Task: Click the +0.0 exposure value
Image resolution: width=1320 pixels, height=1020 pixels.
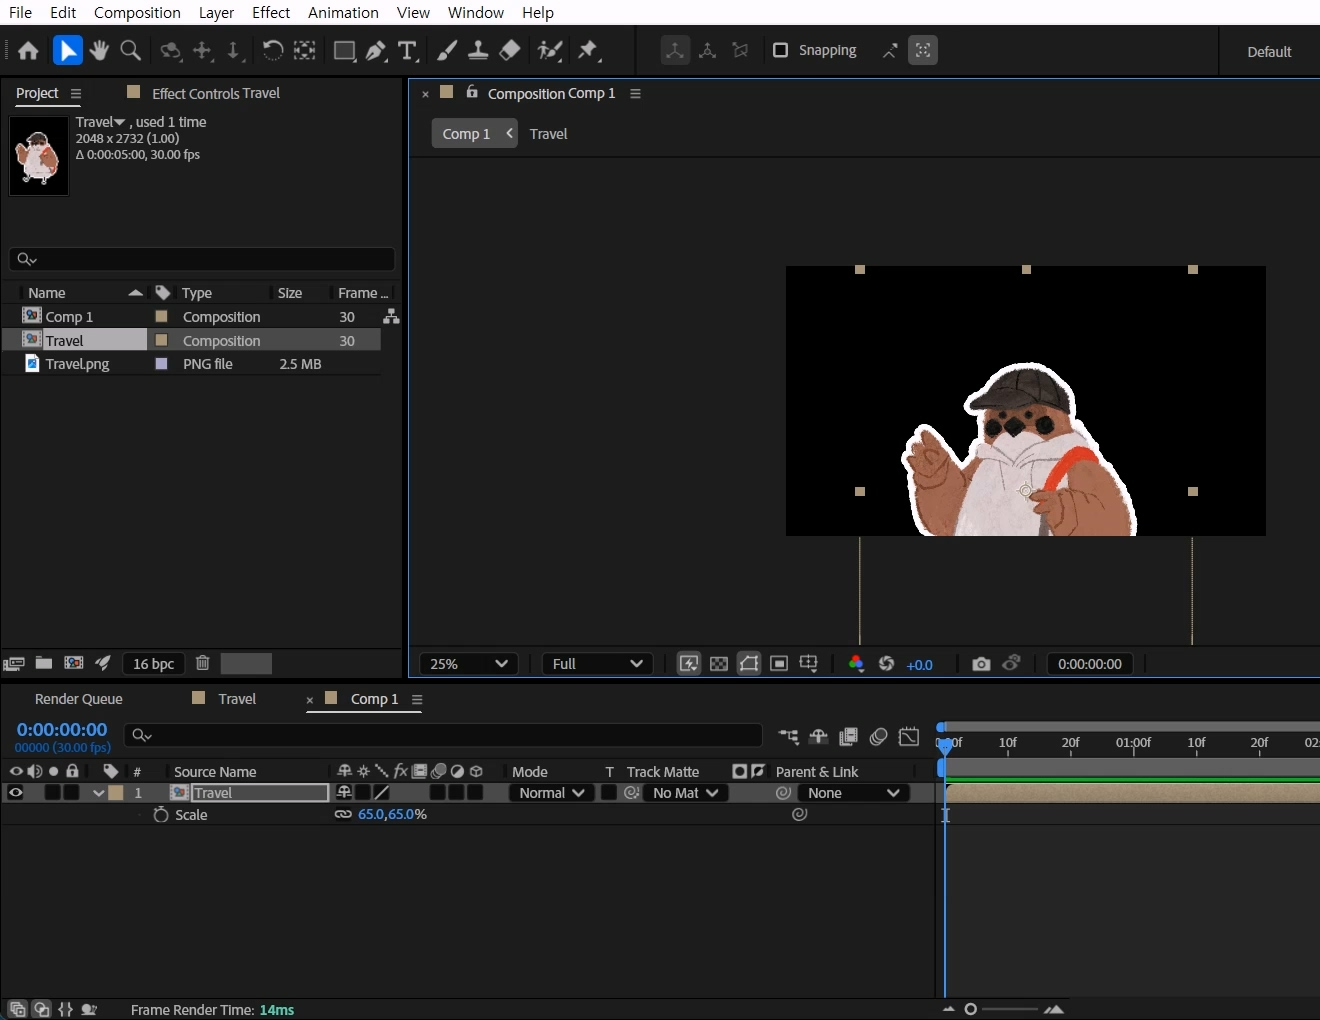Action: (x=919, y=664)
